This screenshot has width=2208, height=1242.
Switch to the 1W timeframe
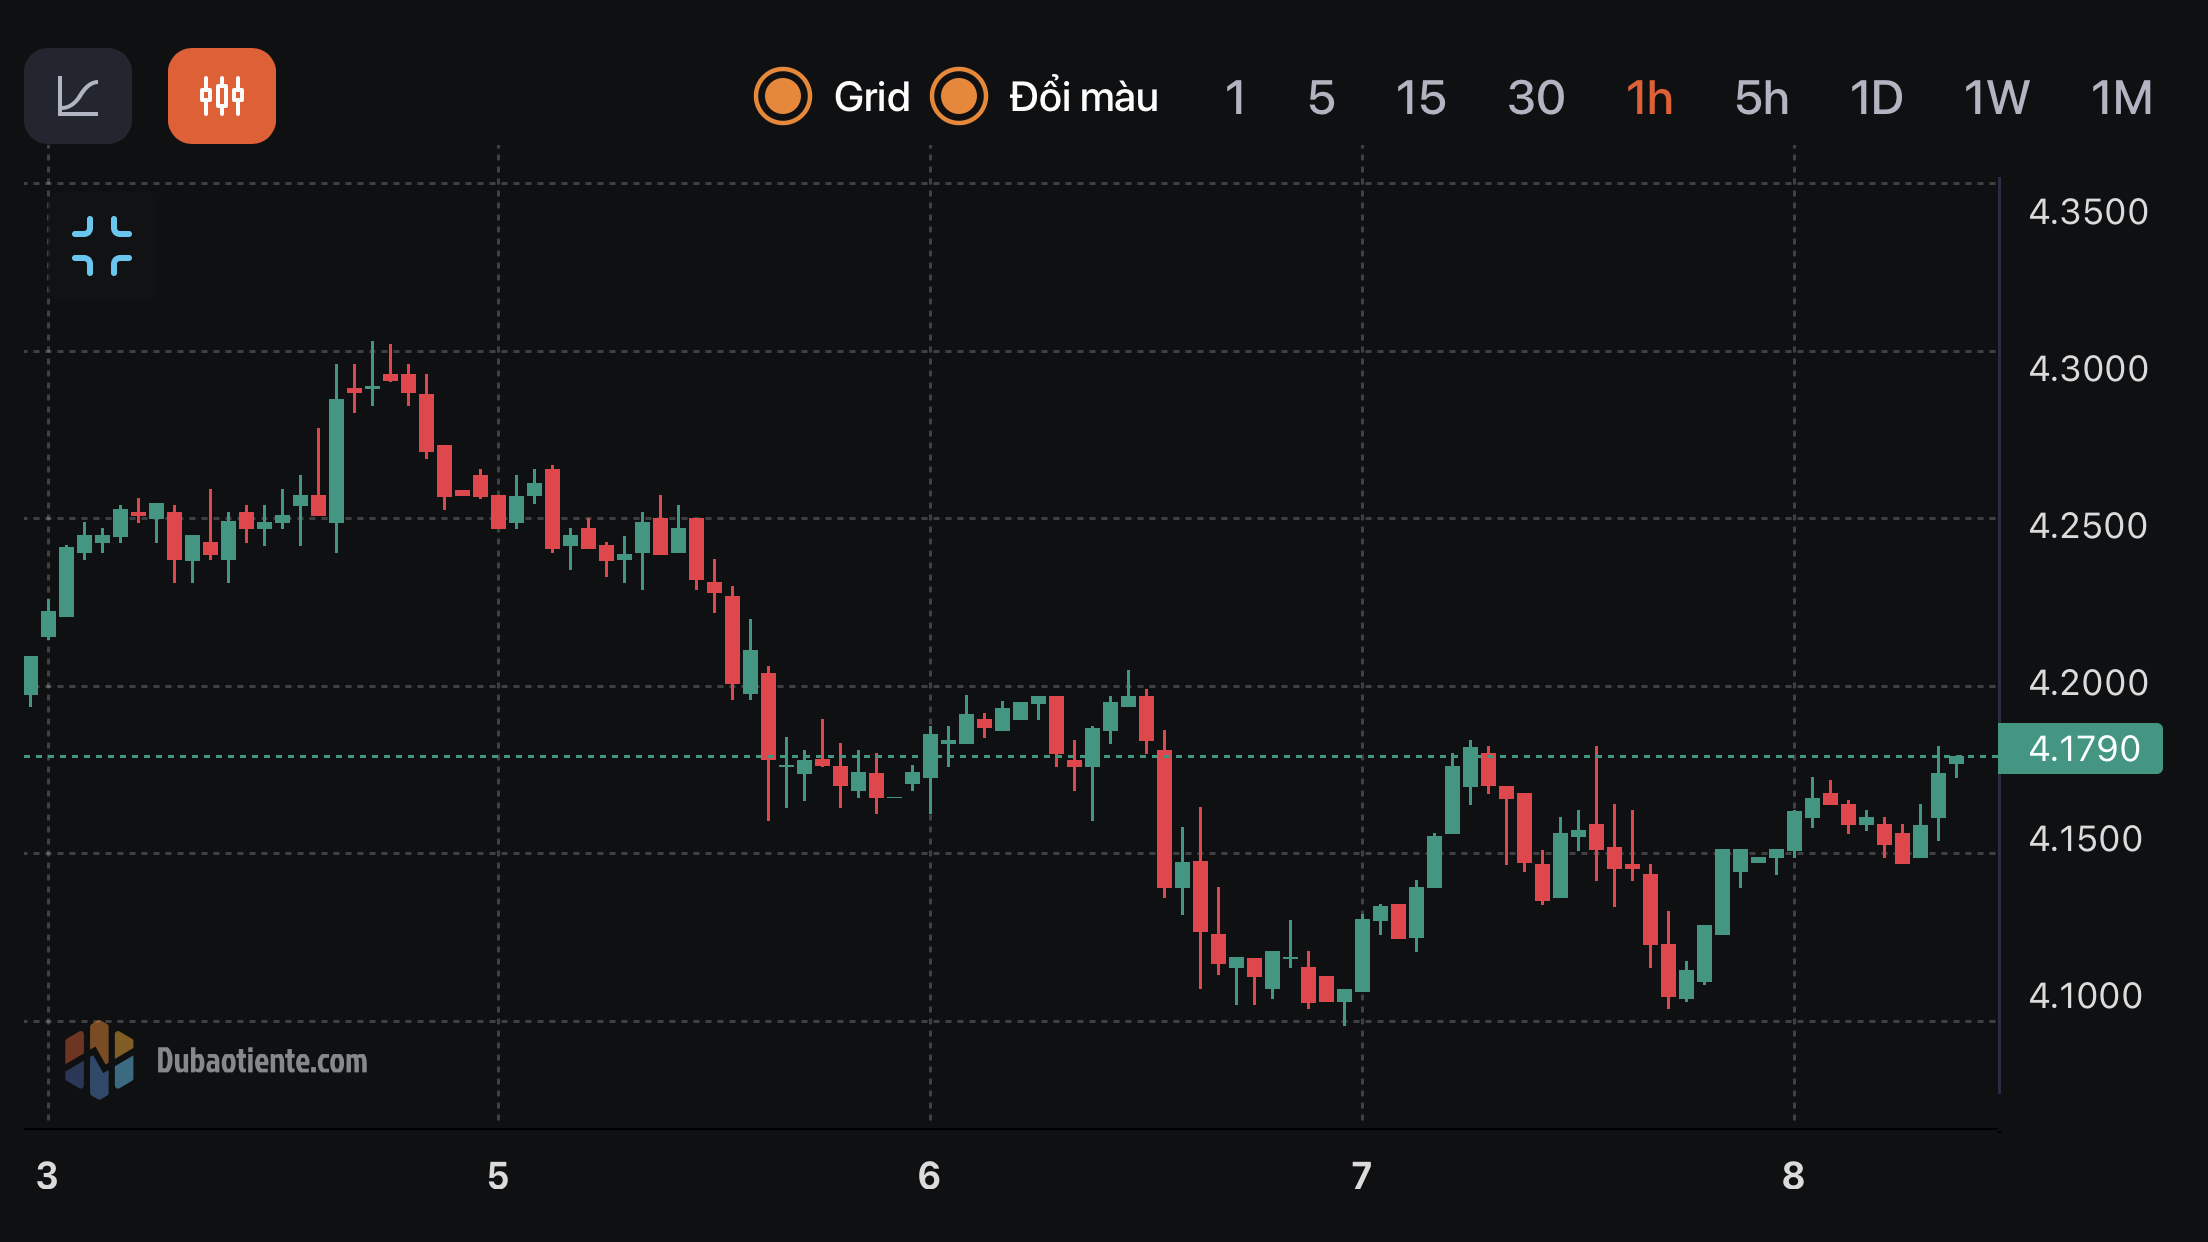coord(1996,98)
